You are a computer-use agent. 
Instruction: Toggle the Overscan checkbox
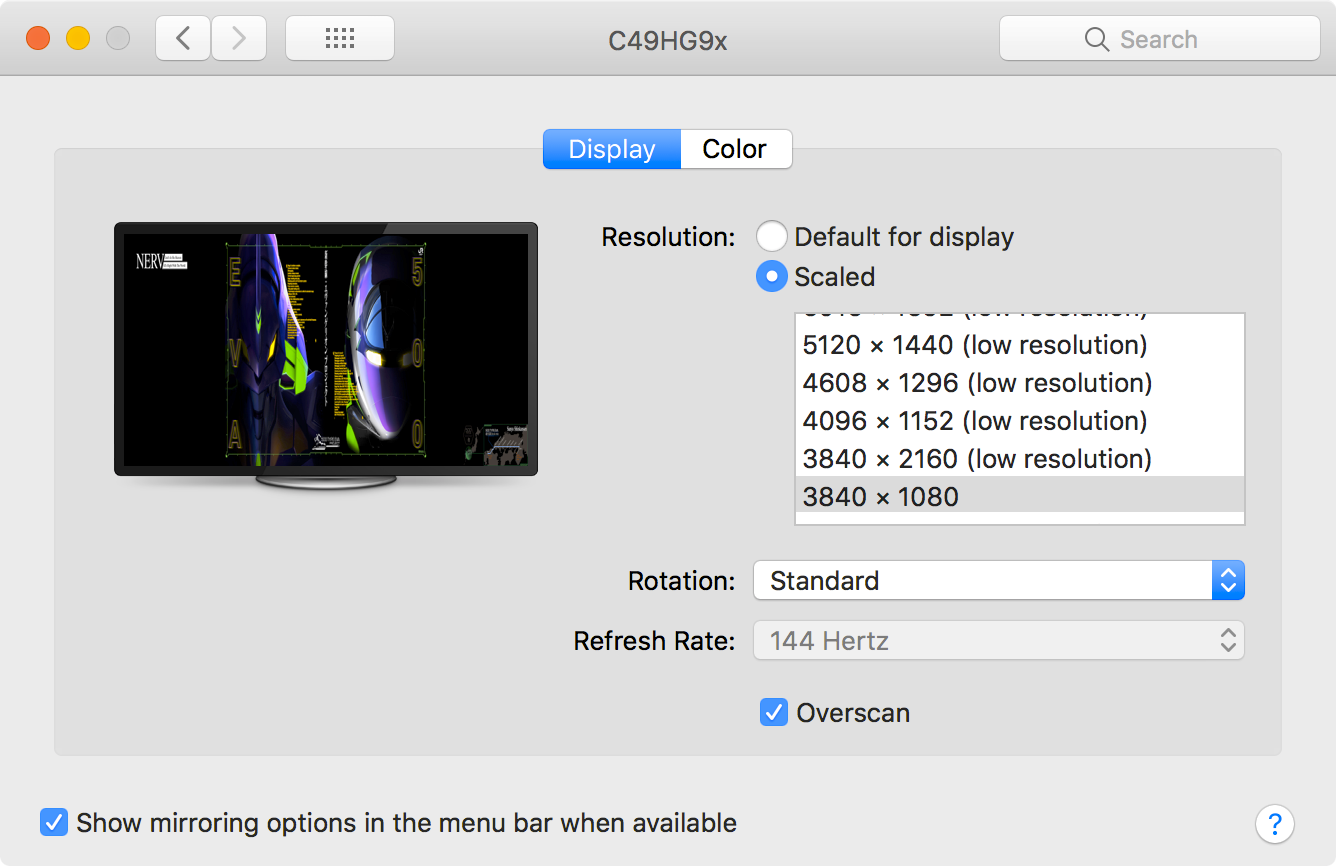click(774, 713)
